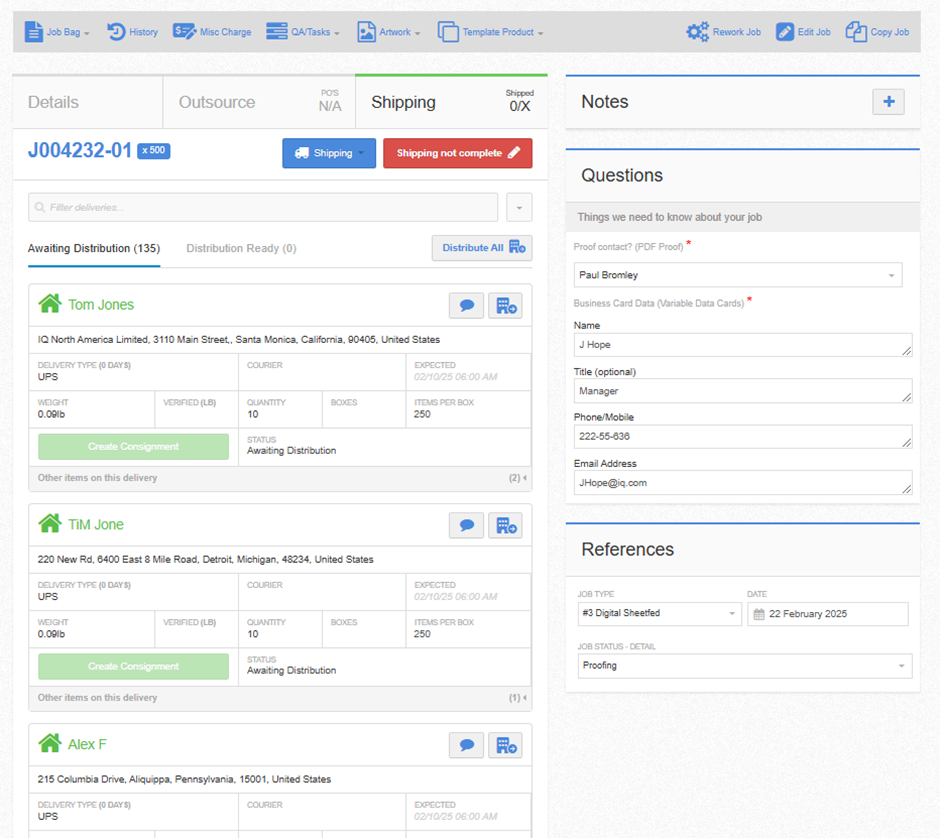Open the job History
Image resolution: width=940 pixels, height=838 pixels.
(x=132, y=32)
